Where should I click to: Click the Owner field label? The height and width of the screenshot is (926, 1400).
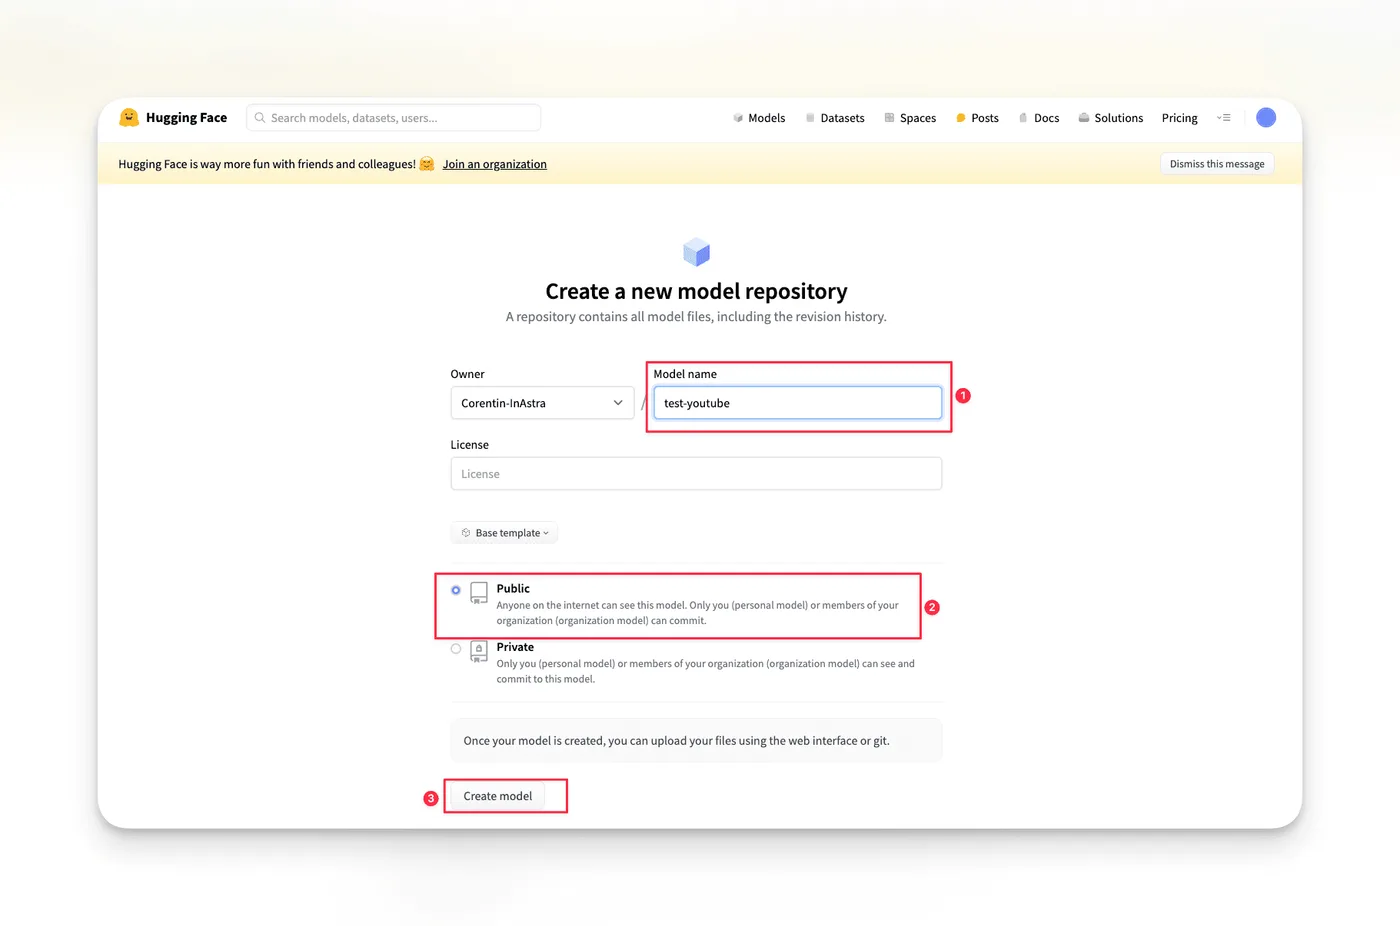(467, 374)
